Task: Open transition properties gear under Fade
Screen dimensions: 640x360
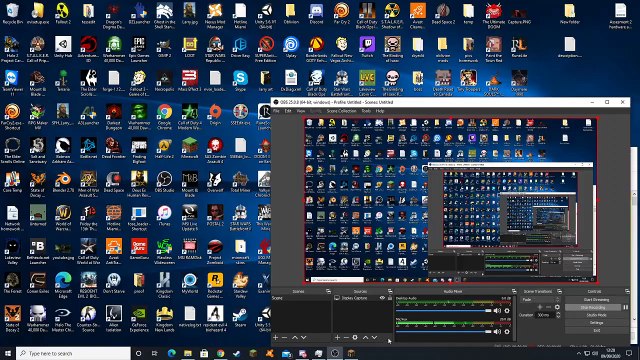Action: pyautogui.click(x=557, y=307)
